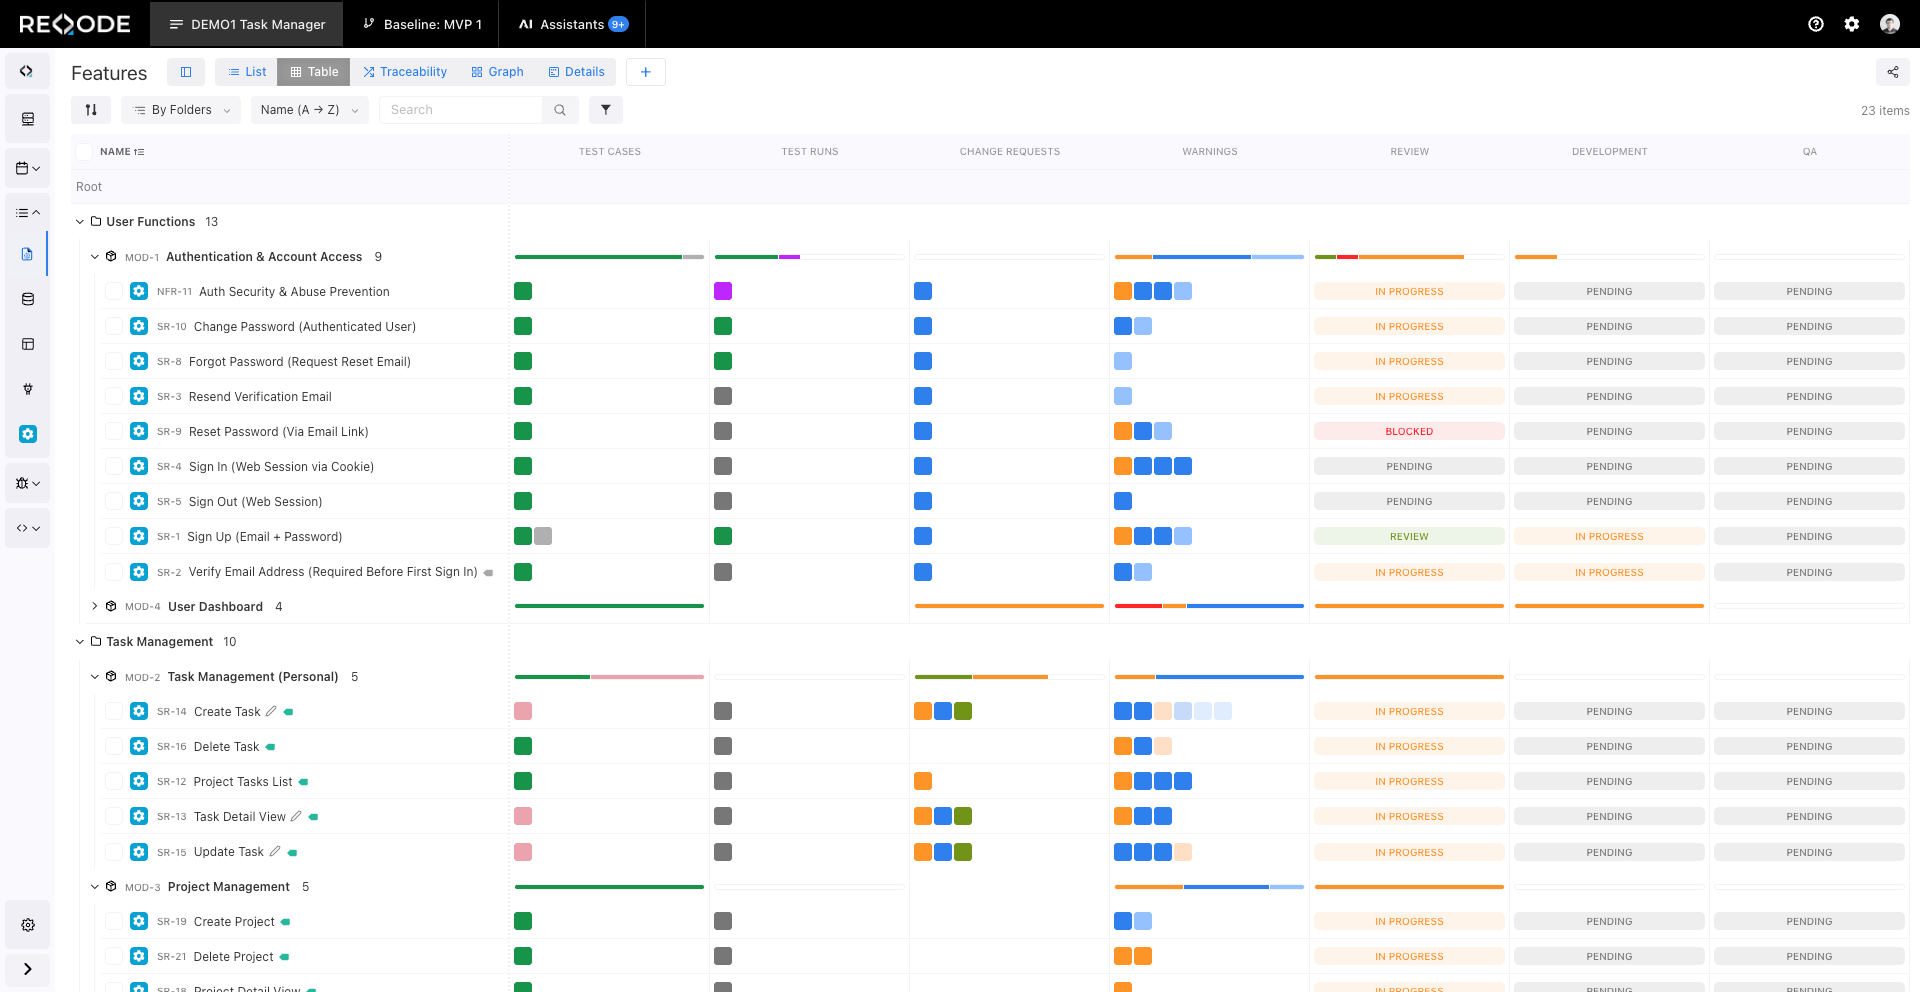
Task: Click the Baseline: MVP 1 button
Action: pos(421,24)
